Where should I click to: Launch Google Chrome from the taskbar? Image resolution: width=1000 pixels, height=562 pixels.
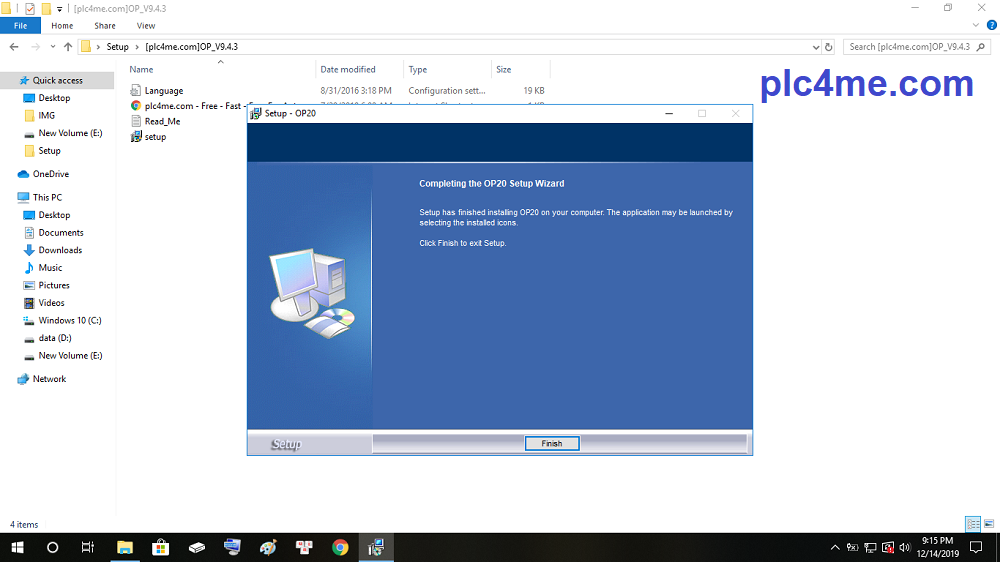click(x=340, y=547)
